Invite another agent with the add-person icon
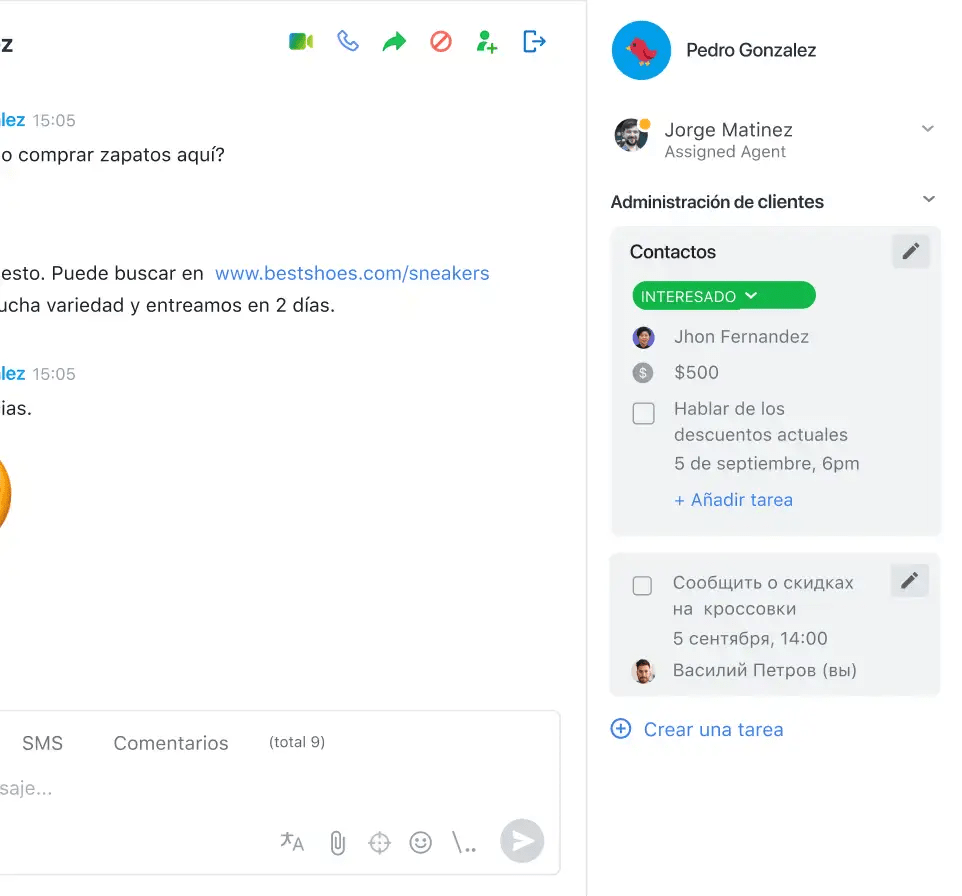The image size is (962, 896). [x=487, y=42]
